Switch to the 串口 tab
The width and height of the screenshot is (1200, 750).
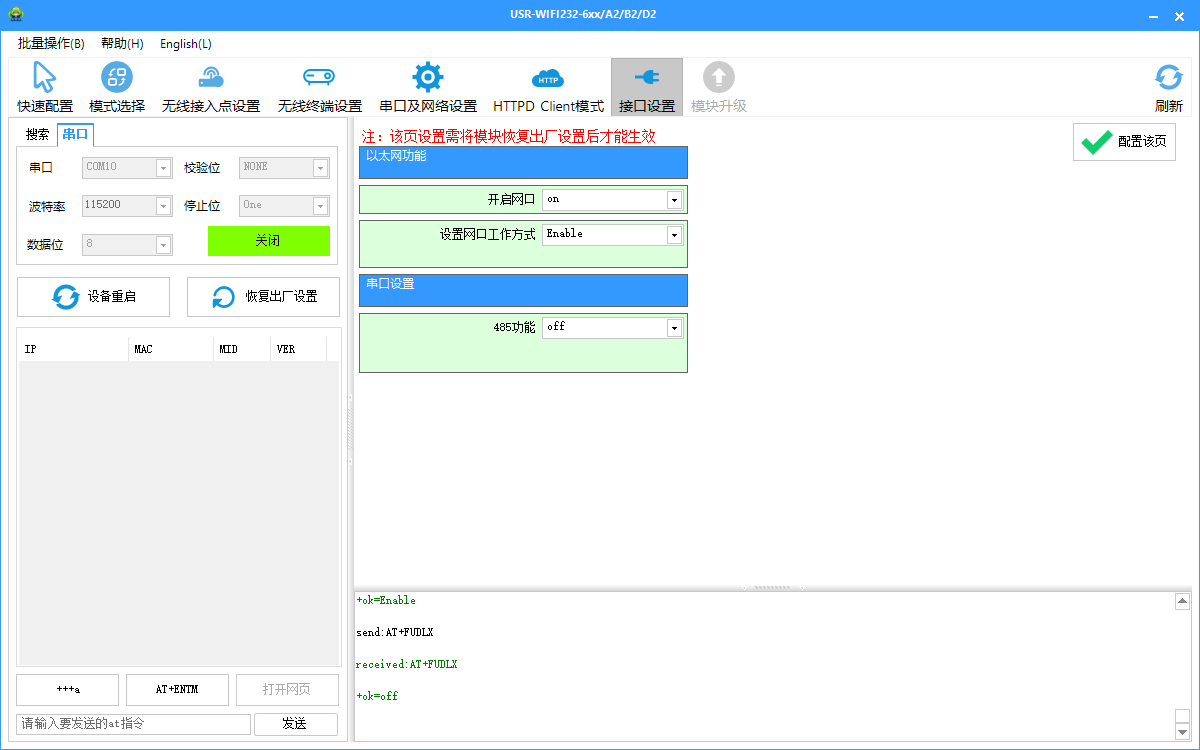point(75,134)
